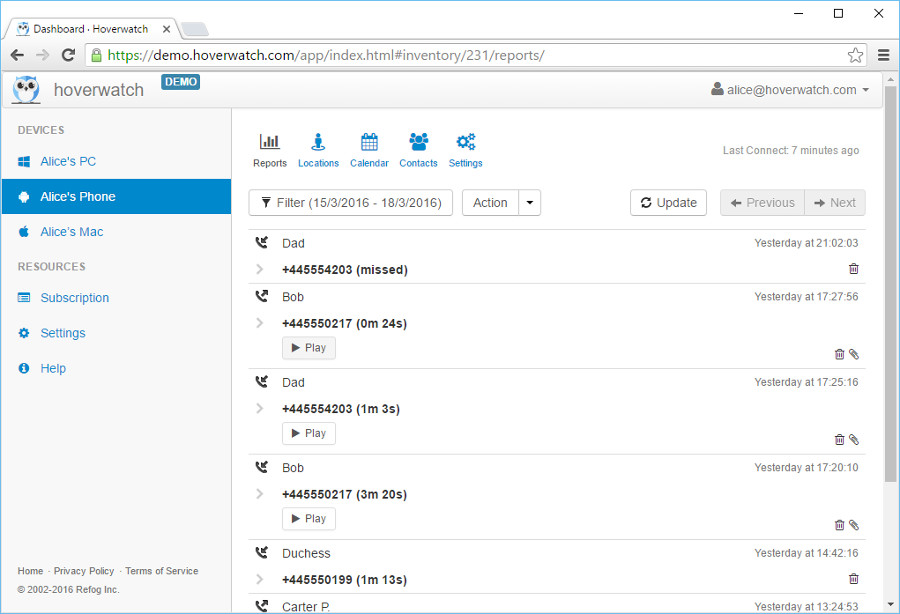900x614 pixels.
Task: Open alice@hoverwatch.com account menu
Action: [x=790, y=90]
